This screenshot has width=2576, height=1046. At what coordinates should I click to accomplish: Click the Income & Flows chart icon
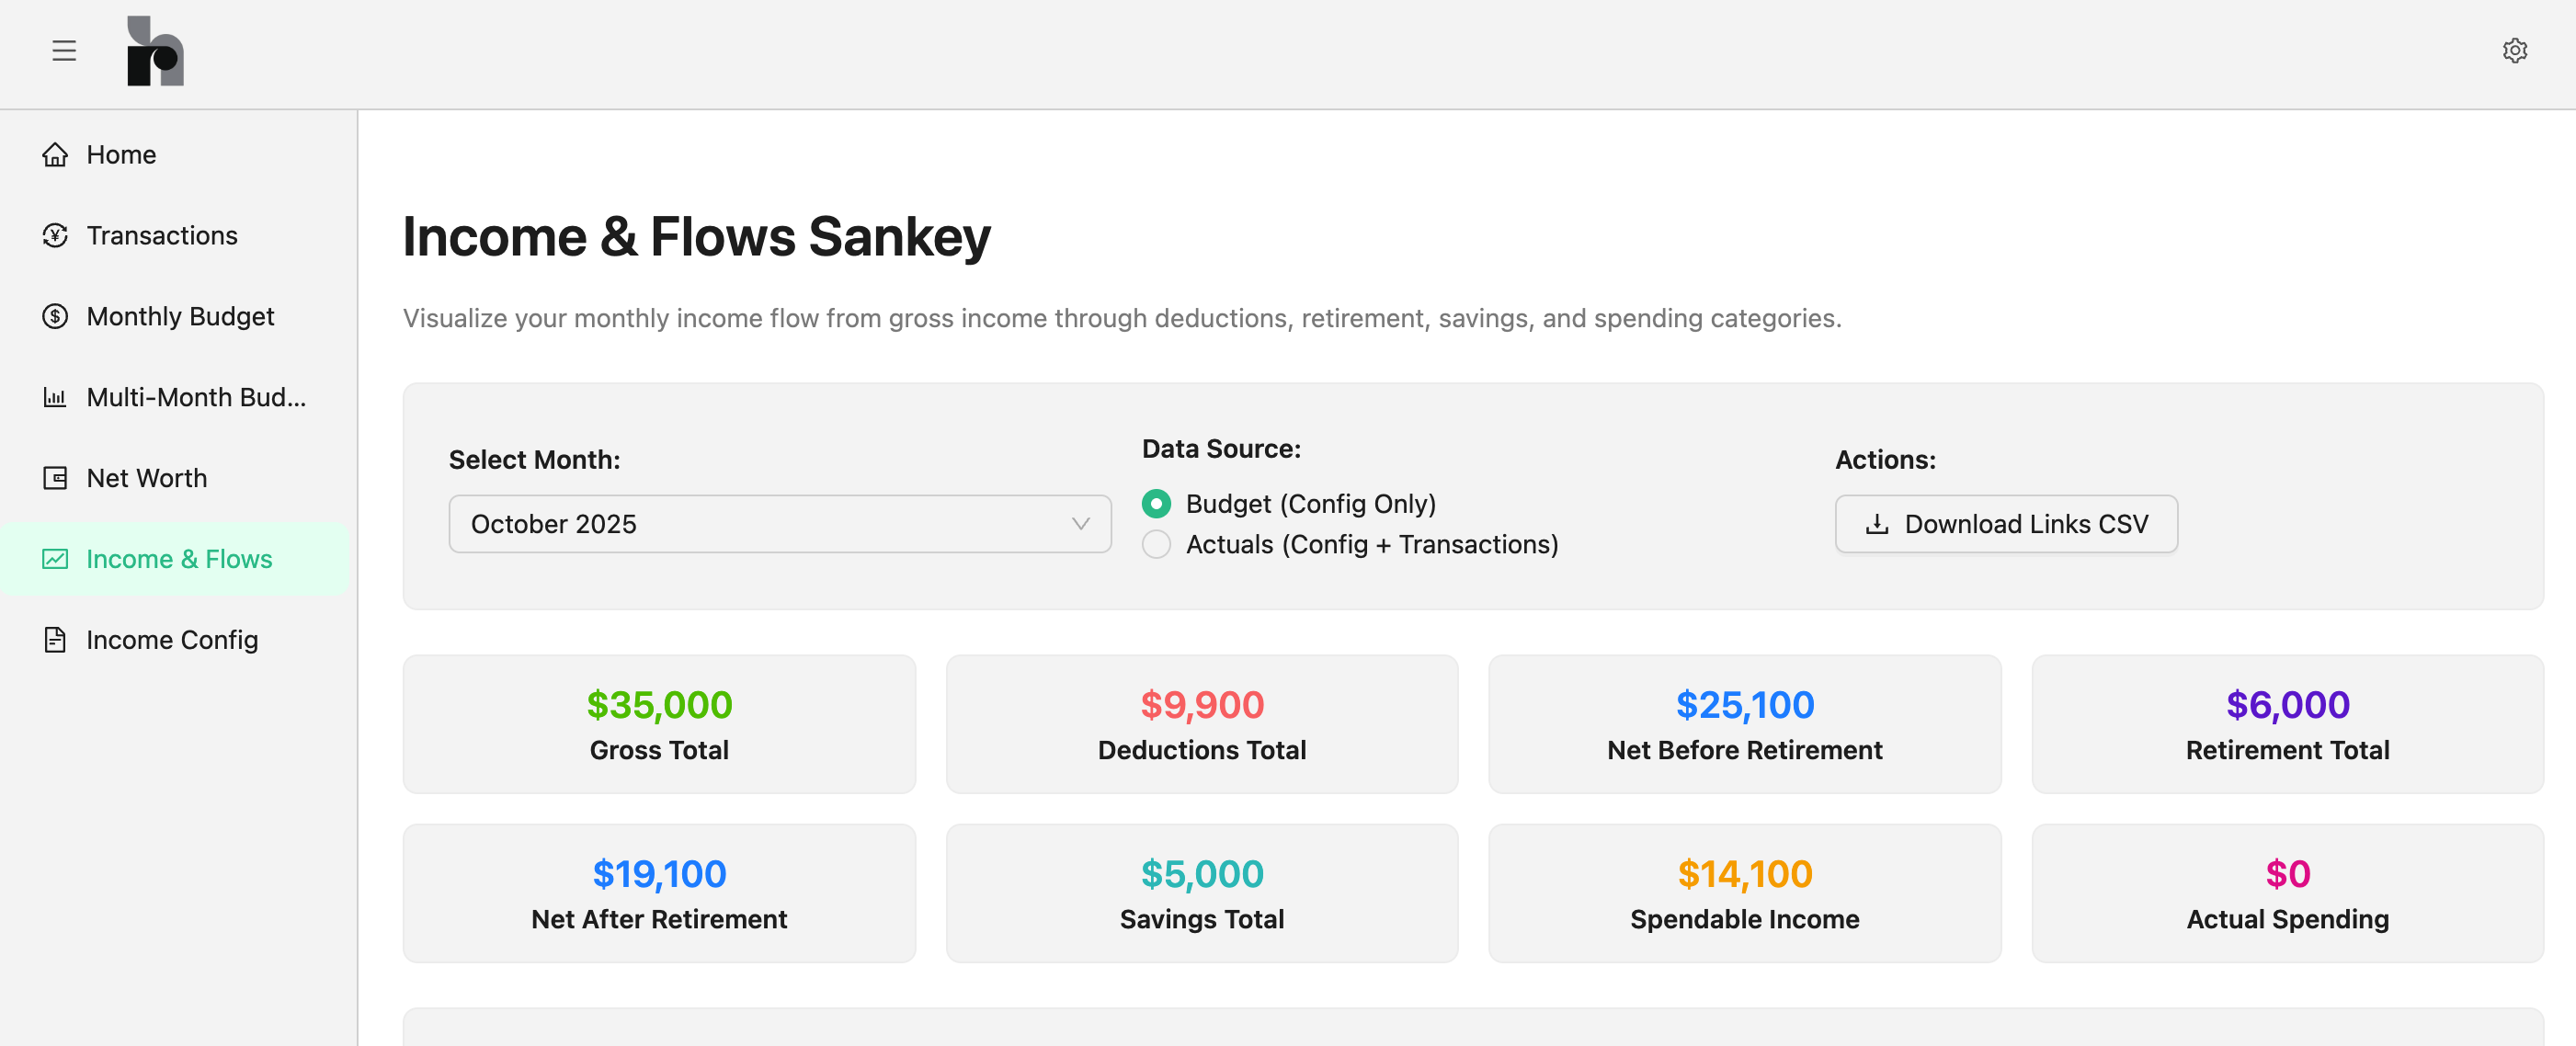click(56, 559)
